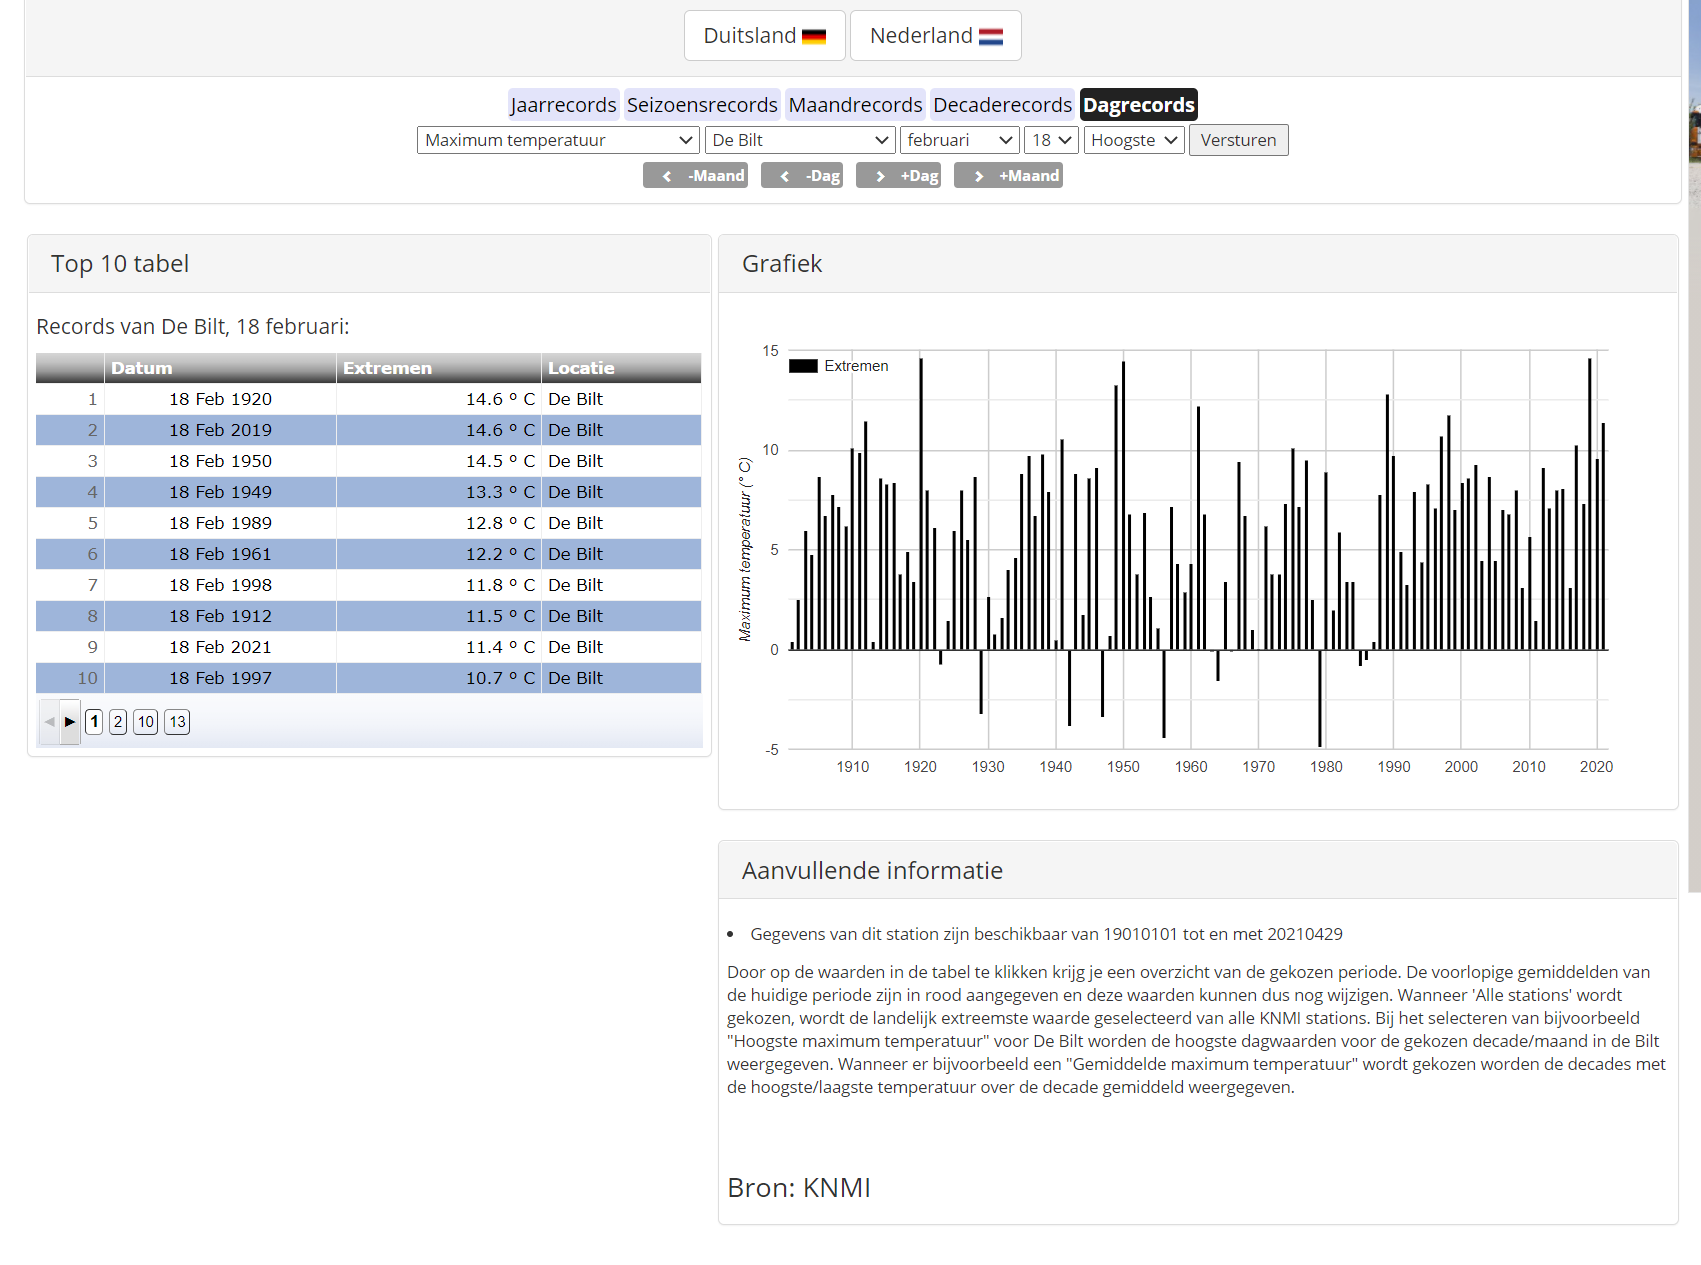Advance one day with +Dag arrow
The width and height of the screenshot is (1701, 1265).
[898, 176]
